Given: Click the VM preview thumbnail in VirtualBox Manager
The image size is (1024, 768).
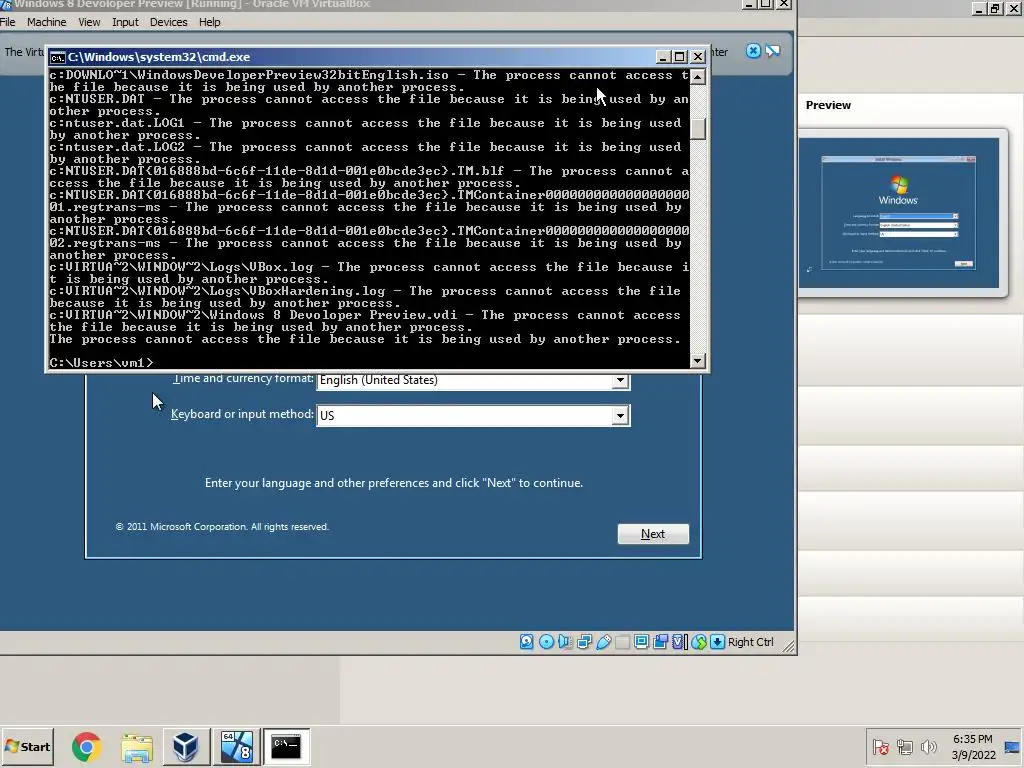Looking at the screenshot, I should pos(899,212).
